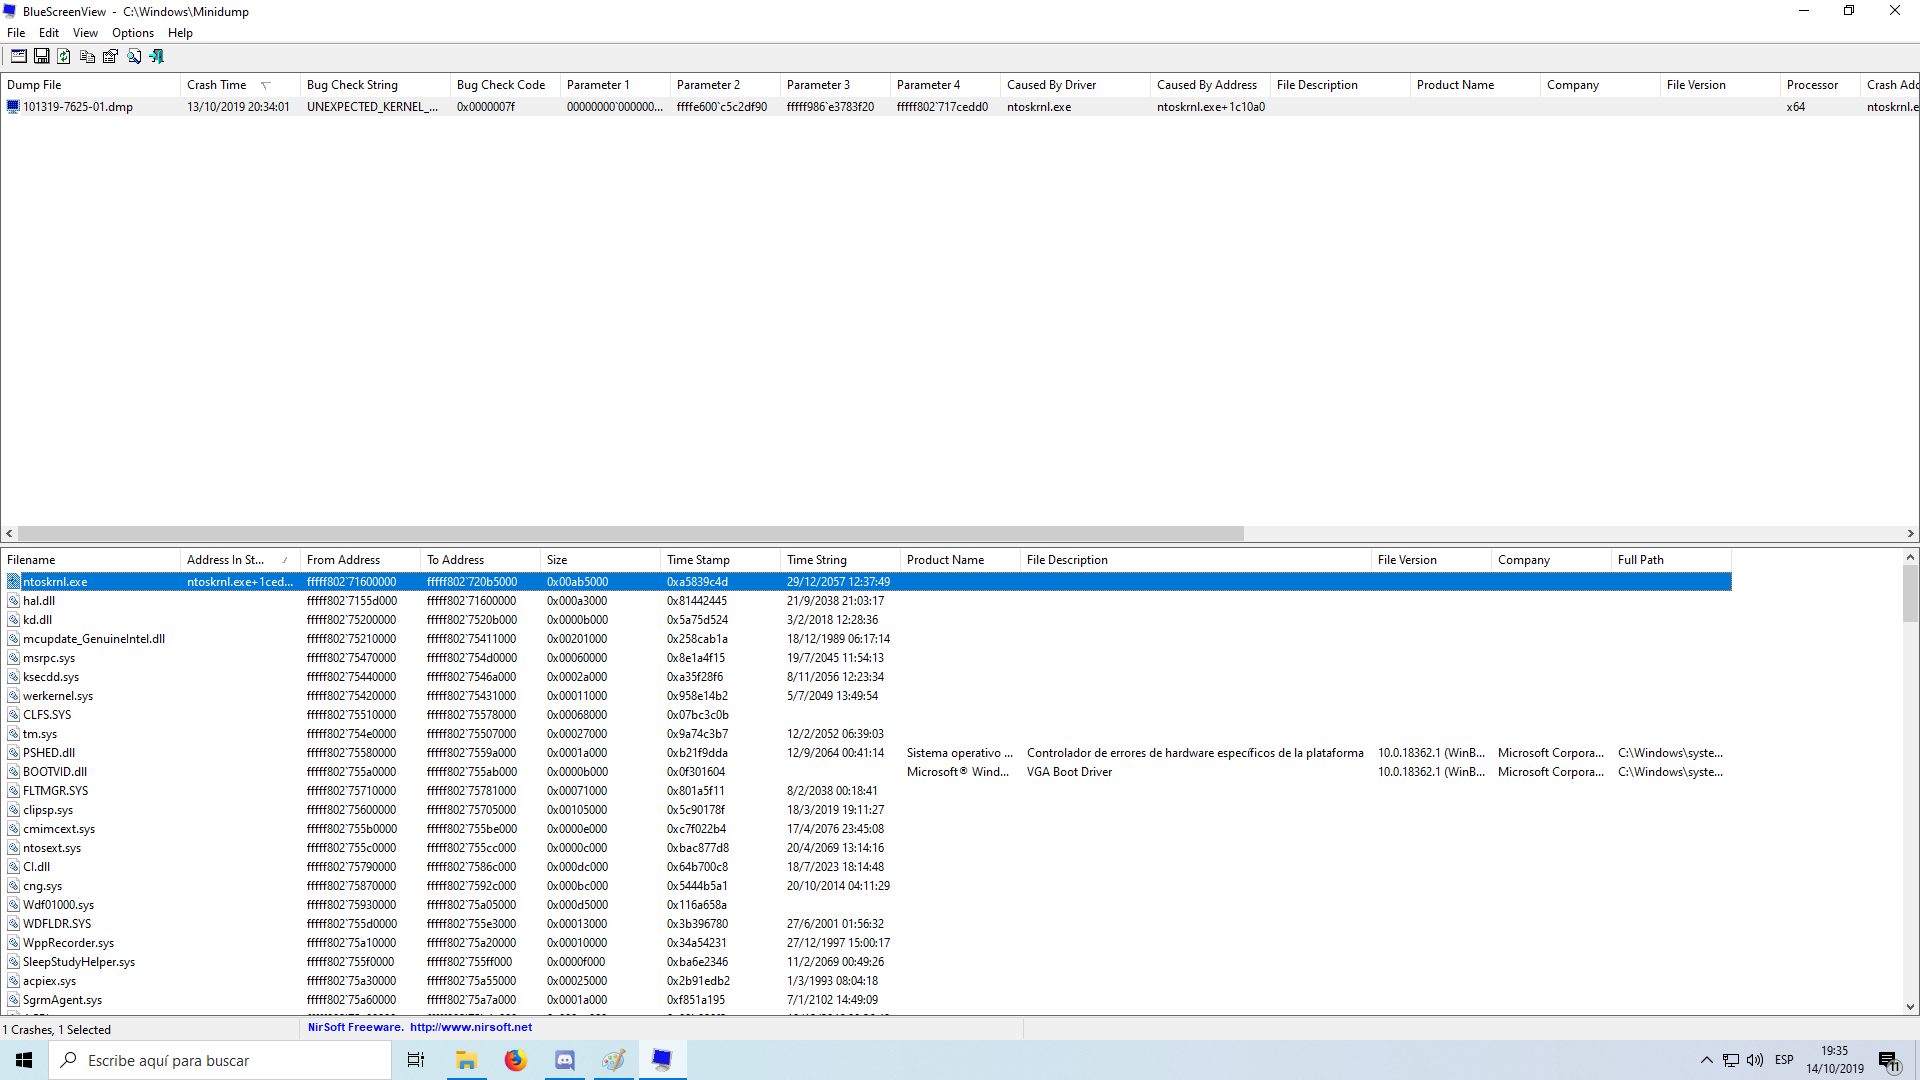The image size is (1920, 1080).
Task: Select the SleepStudyHelper.sys row
Action: 866,962
